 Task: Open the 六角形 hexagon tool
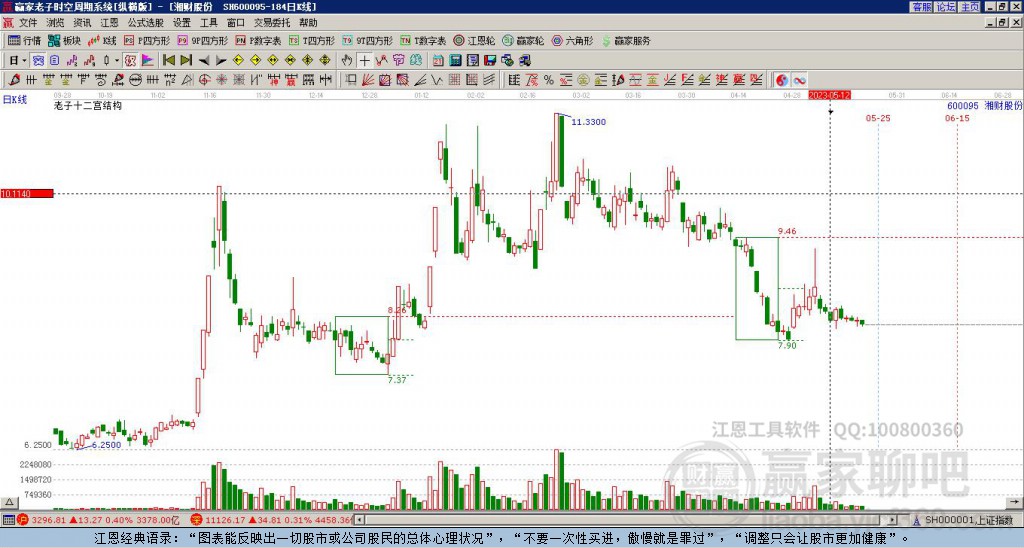573,40
